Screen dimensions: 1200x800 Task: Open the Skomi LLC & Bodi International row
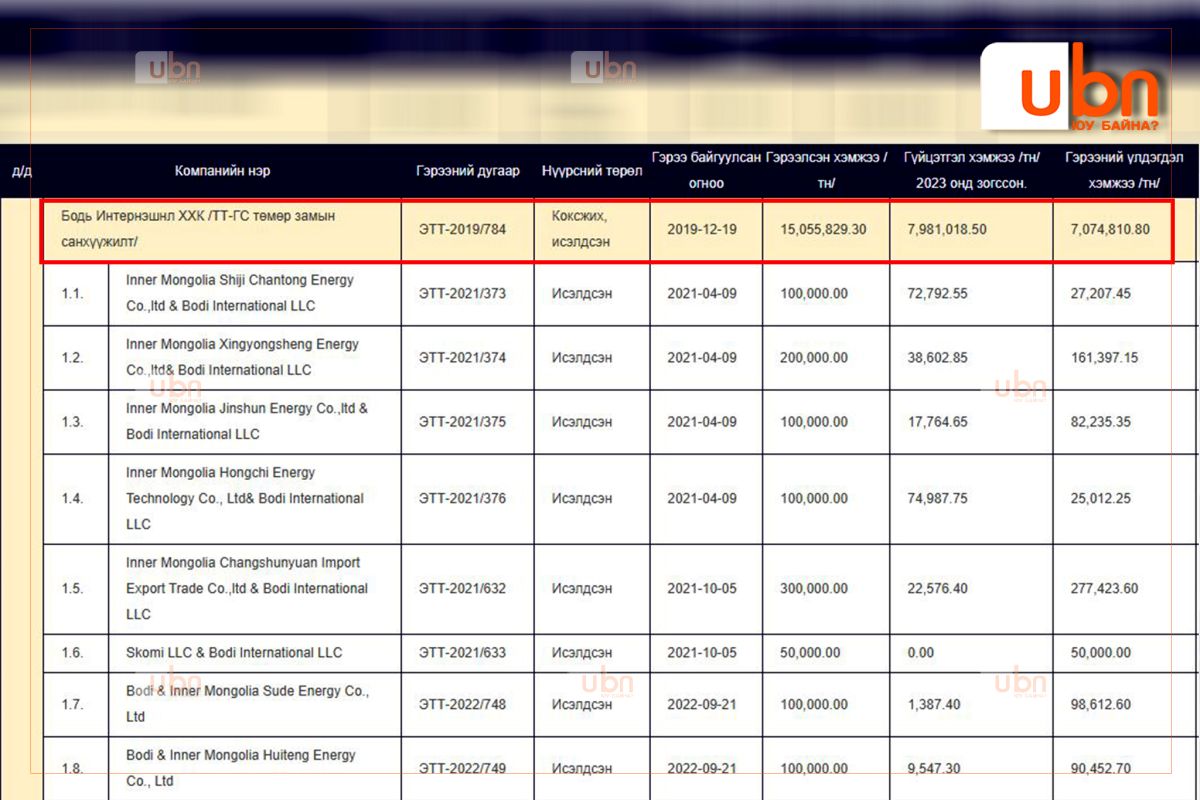[234, 653]
